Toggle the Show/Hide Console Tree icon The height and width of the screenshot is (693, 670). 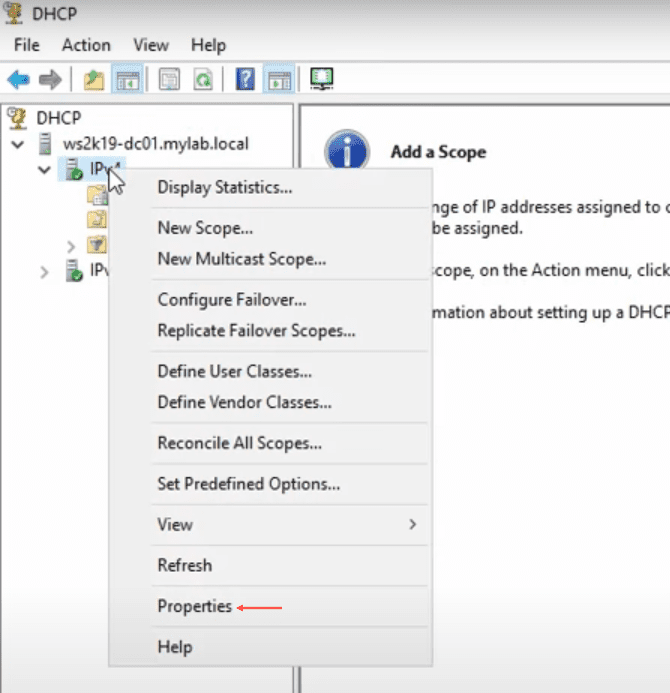[x=127, y=80]
